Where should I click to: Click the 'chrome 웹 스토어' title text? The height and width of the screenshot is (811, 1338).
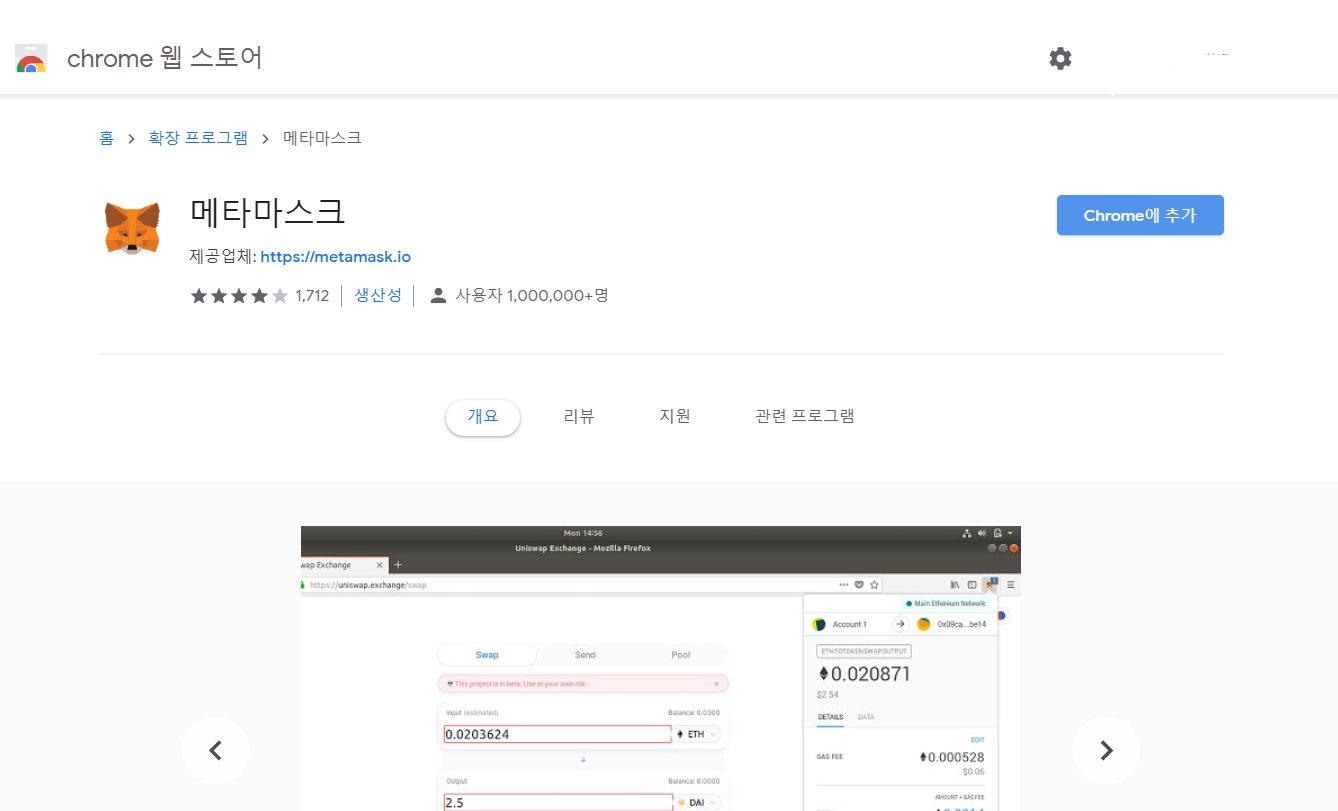click(165, 58)
